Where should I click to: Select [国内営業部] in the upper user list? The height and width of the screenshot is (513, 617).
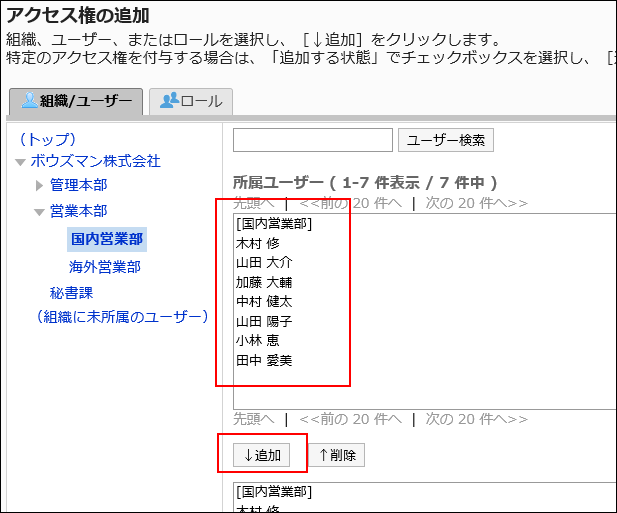tap(274, 224)
